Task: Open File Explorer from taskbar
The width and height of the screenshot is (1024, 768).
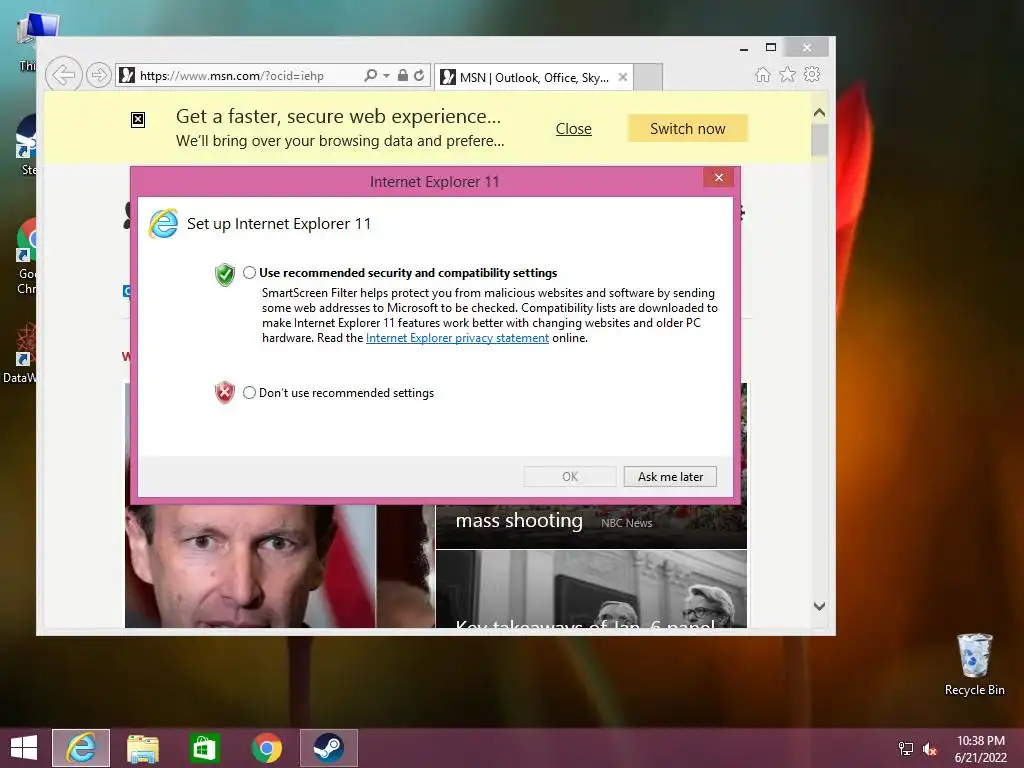Action: 143,748
